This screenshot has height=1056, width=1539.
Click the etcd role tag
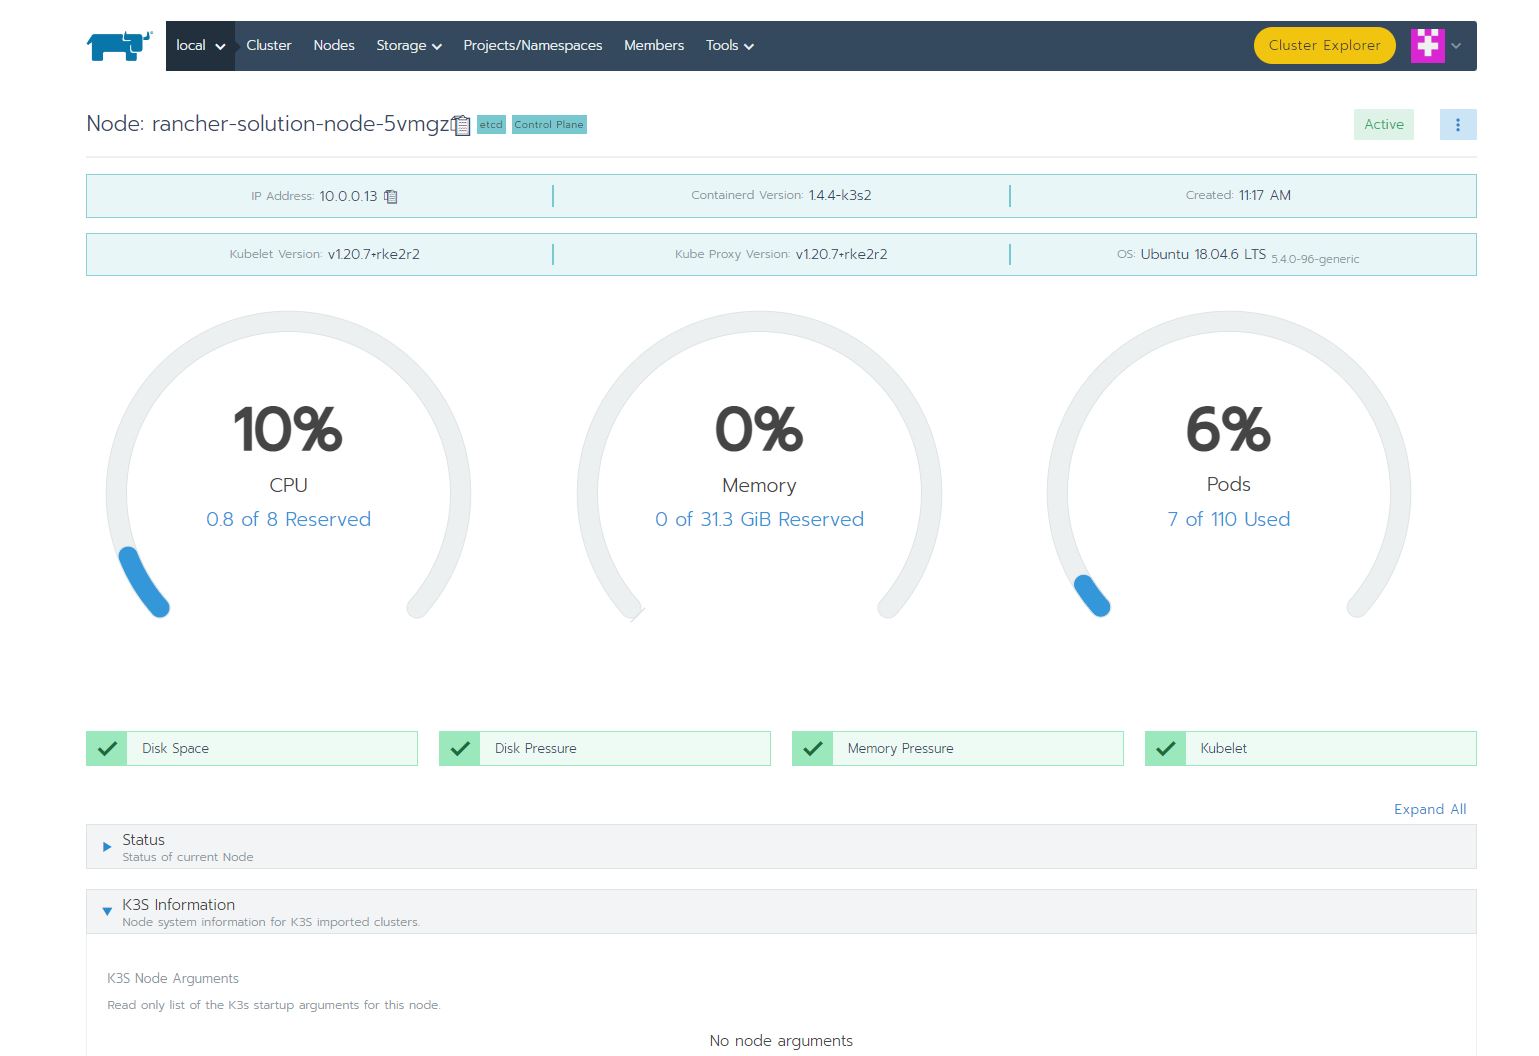point(491,125)
